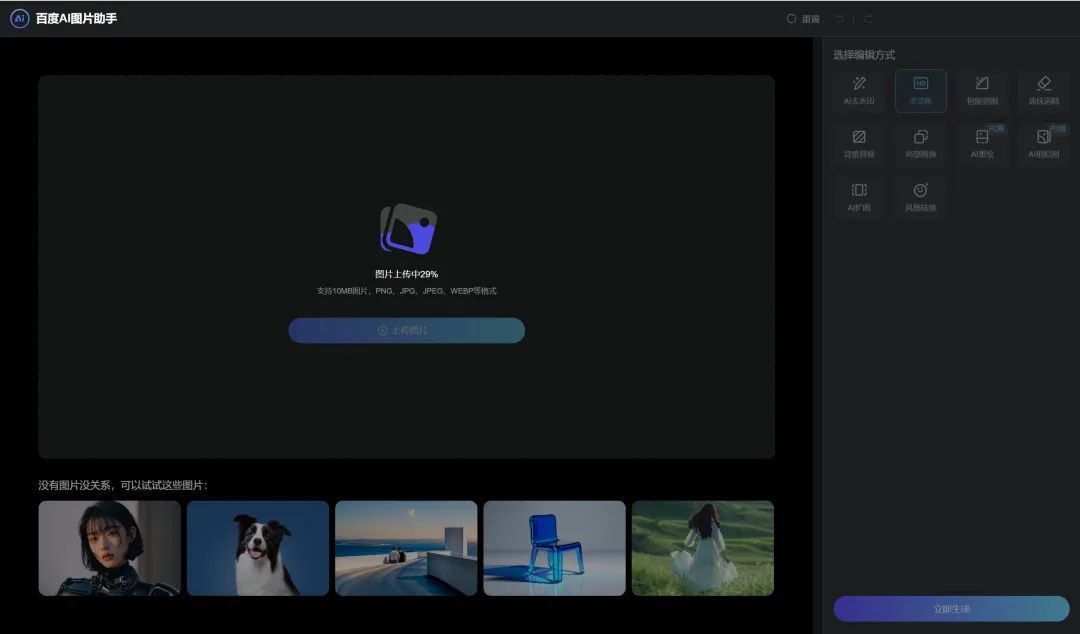Select the 局部替换 partial replace tool
Screen dimensions: 1080x634
pyautogui.click(x=921, y=144)
